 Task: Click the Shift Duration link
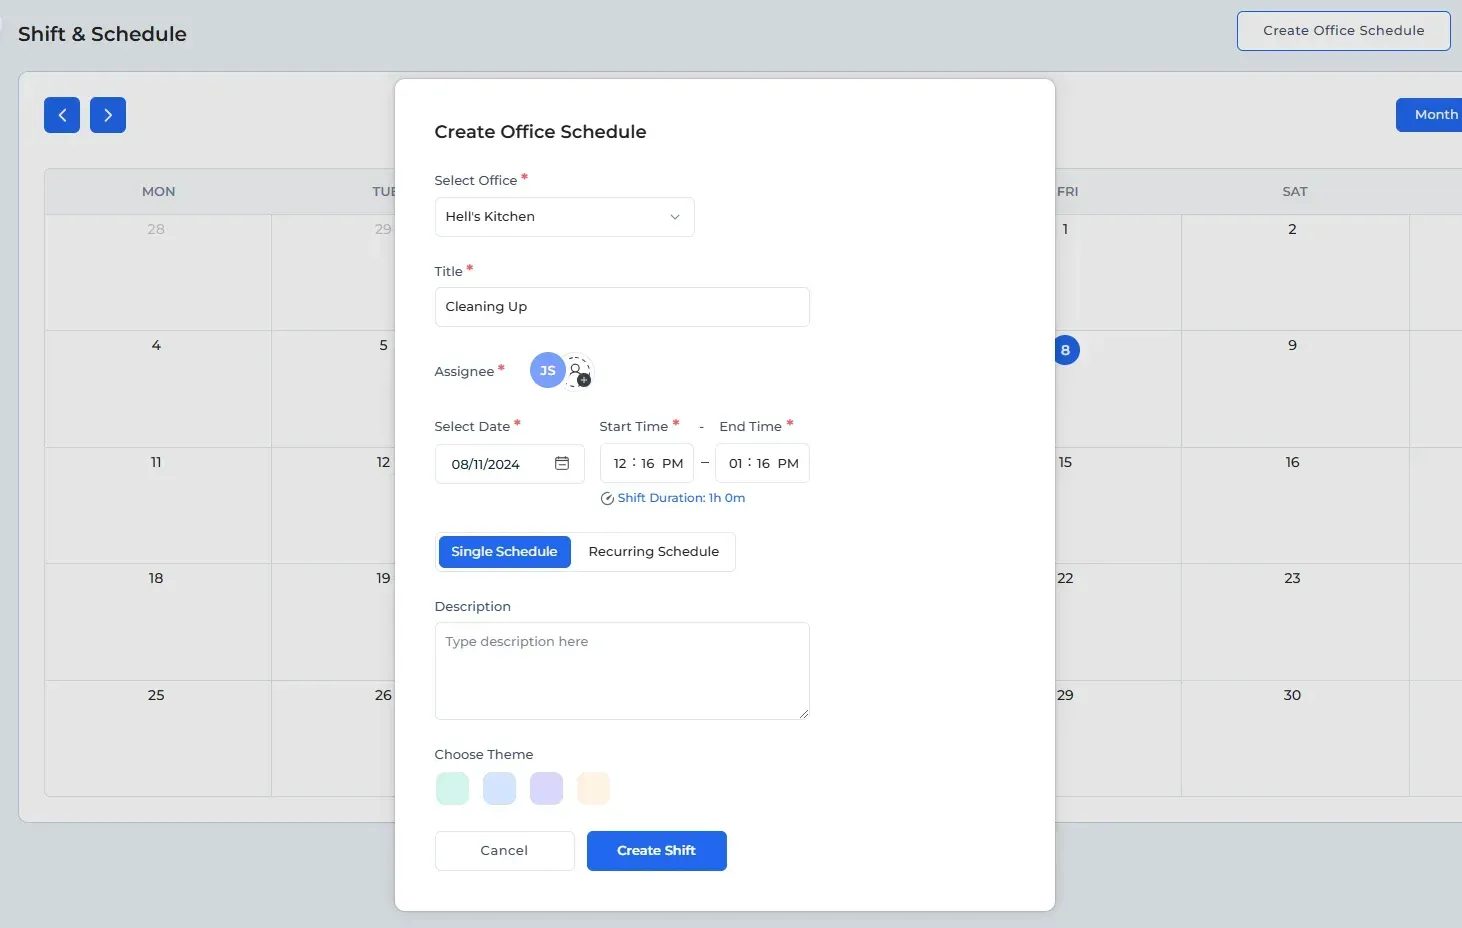pyautogui.click(x=682, y=497)
